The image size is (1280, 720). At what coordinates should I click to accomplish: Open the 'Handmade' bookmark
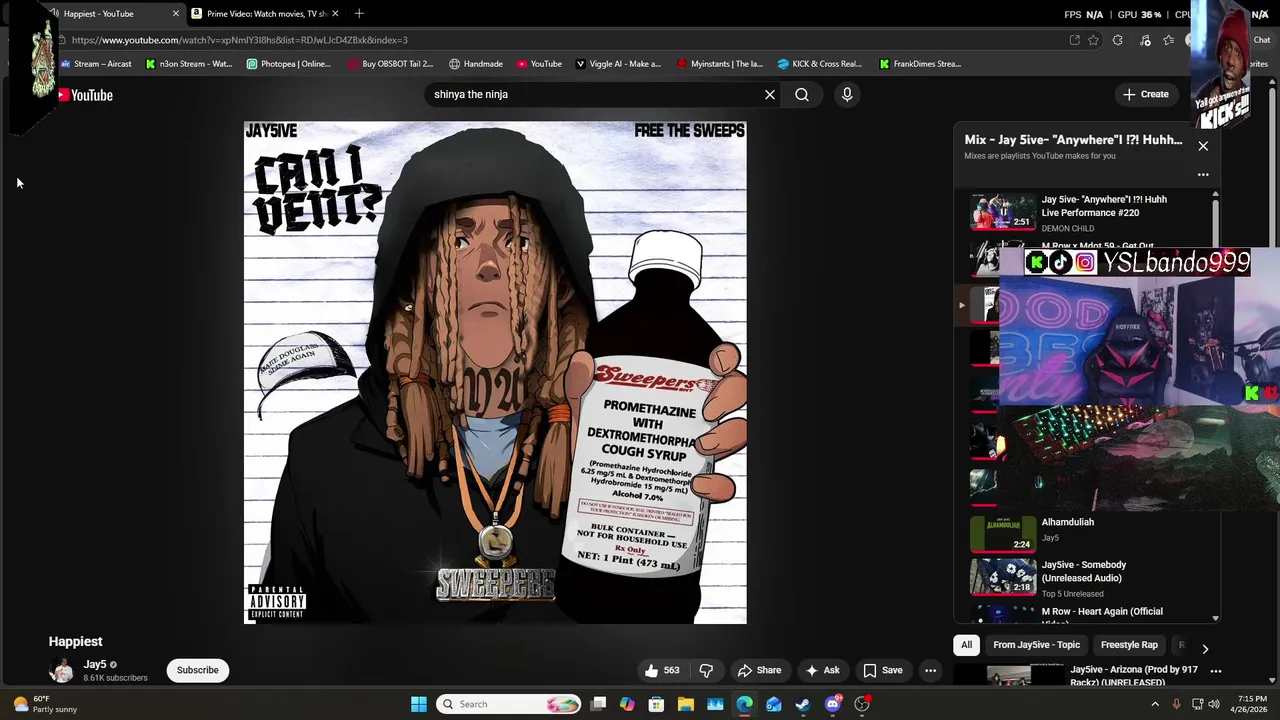(475, 64)
